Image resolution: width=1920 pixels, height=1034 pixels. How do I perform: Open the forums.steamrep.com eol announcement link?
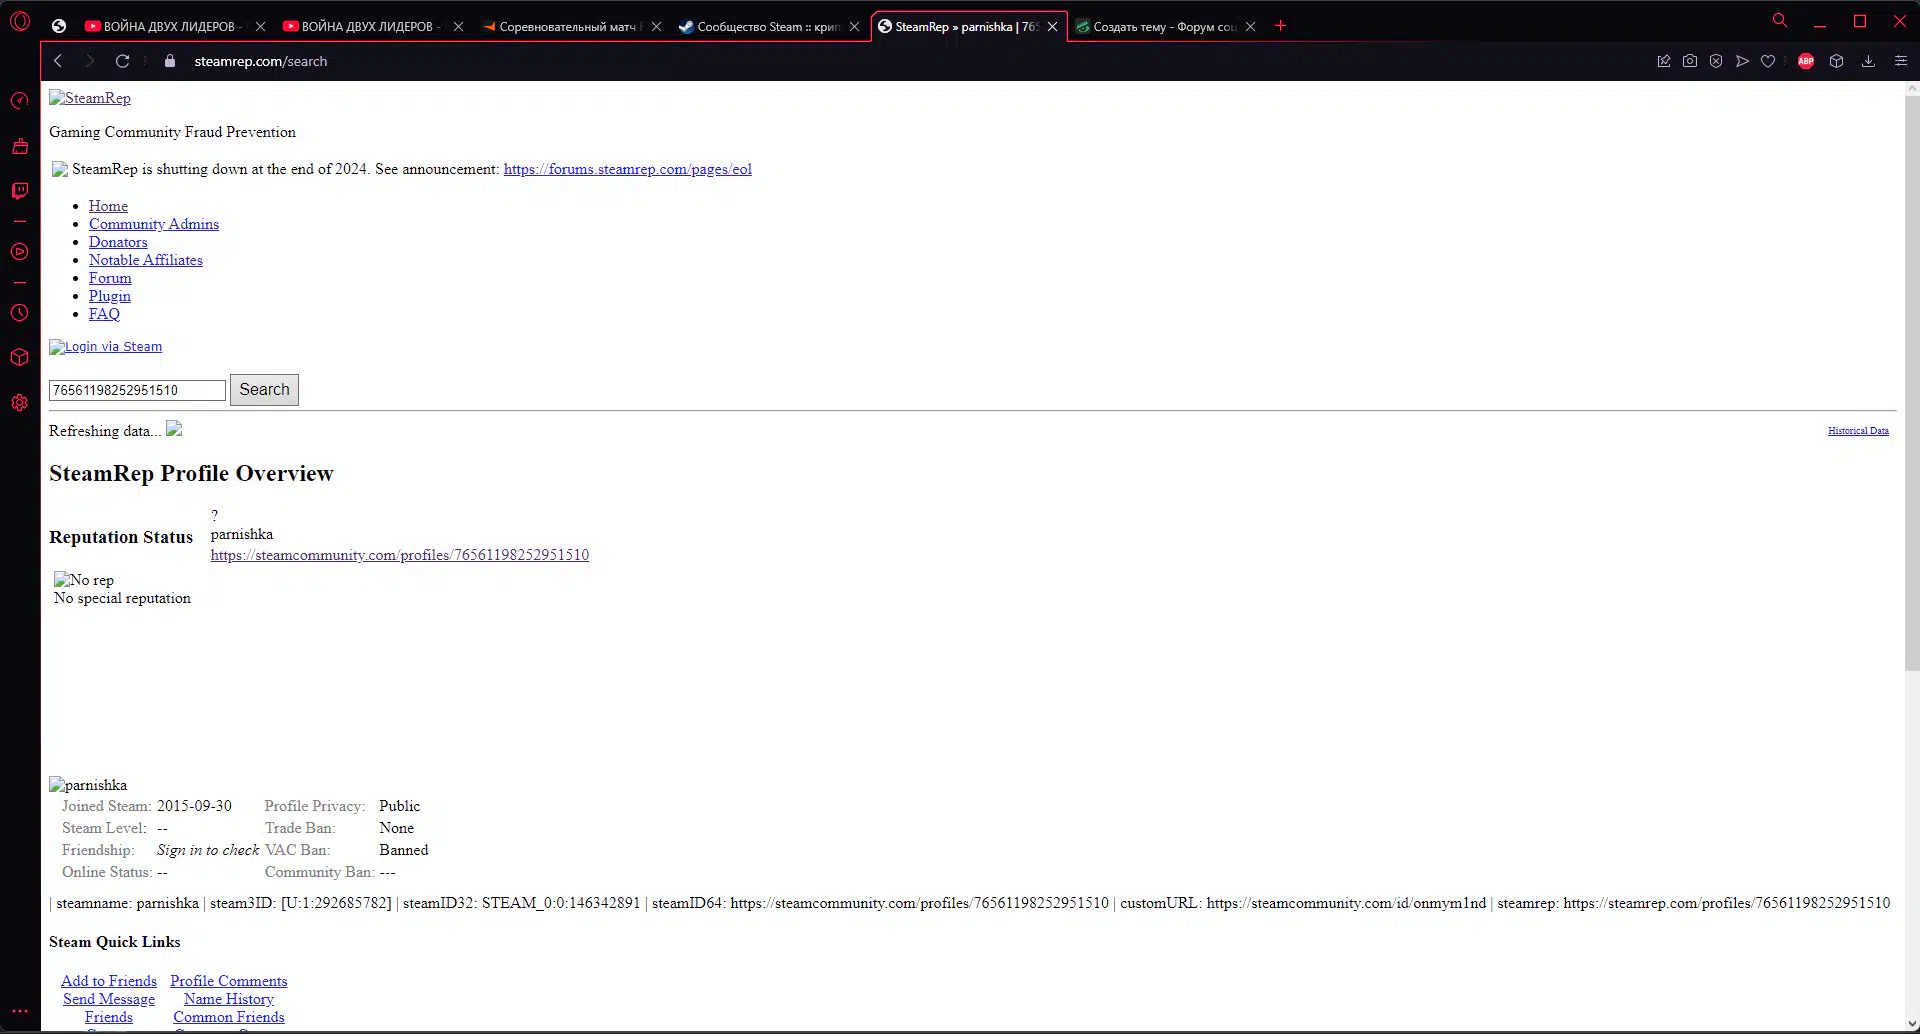point(627,169)
